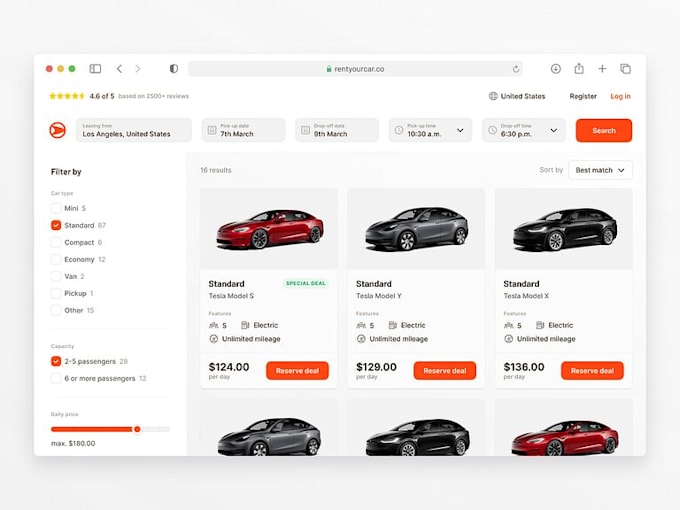This screenshot has height=510, width=680.
Task: Open the Log in link
Action: point(620,96)
